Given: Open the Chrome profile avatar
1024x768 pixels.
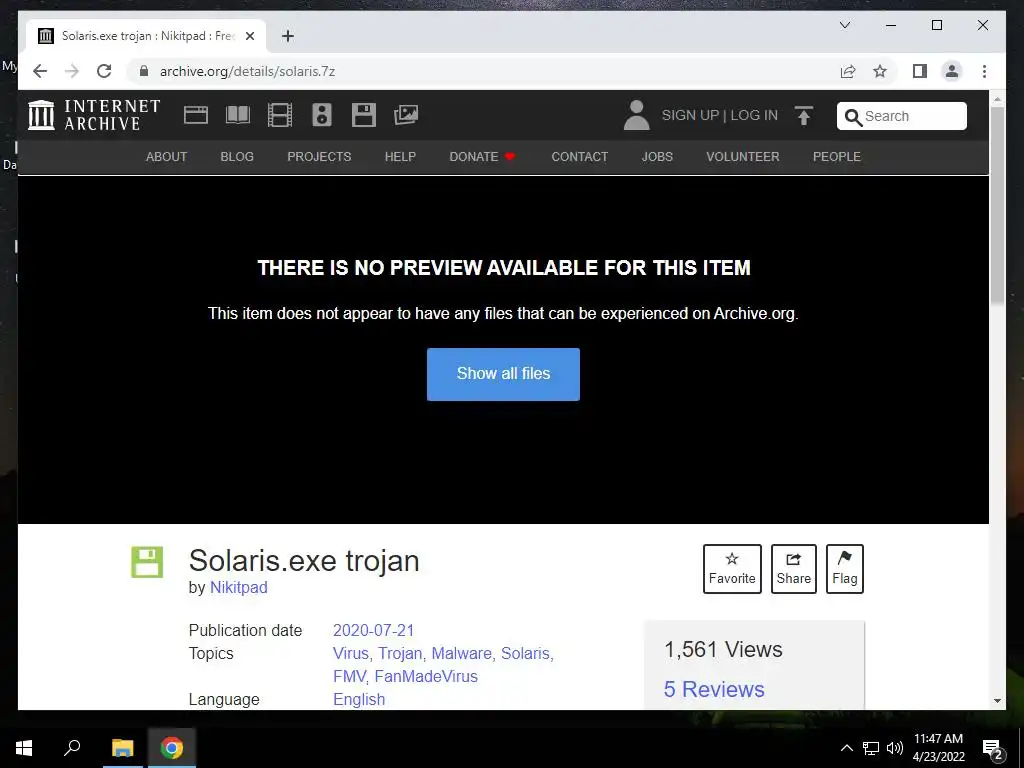Looking at the screenshot, I should click(x=952, y=71).
